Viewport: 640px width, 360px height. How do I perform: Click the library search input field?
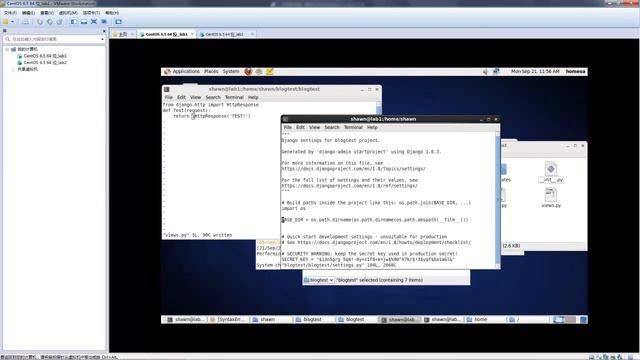click(53, 39)
